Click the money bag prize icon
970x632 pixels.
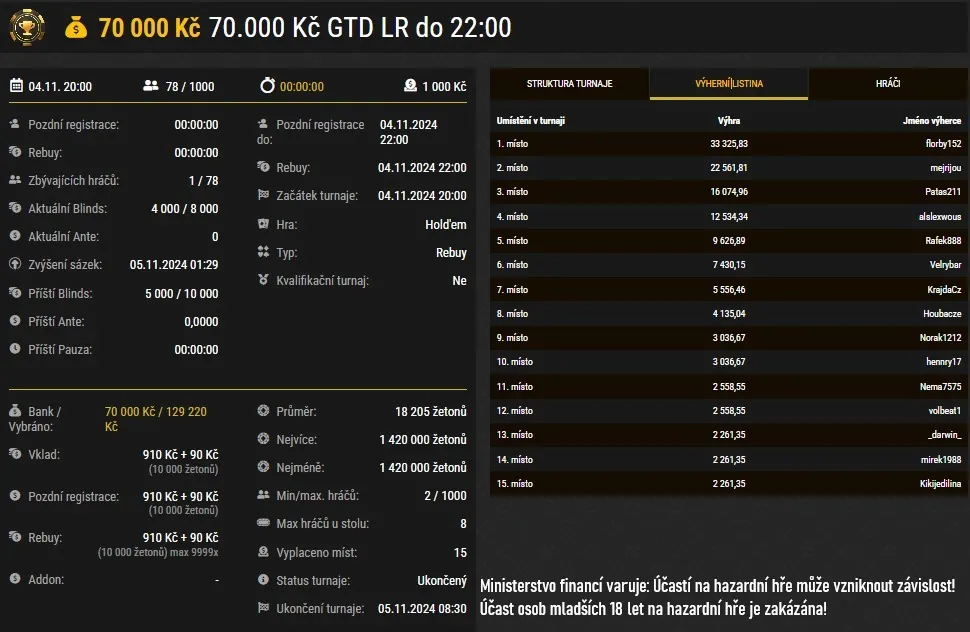[77, 28]
